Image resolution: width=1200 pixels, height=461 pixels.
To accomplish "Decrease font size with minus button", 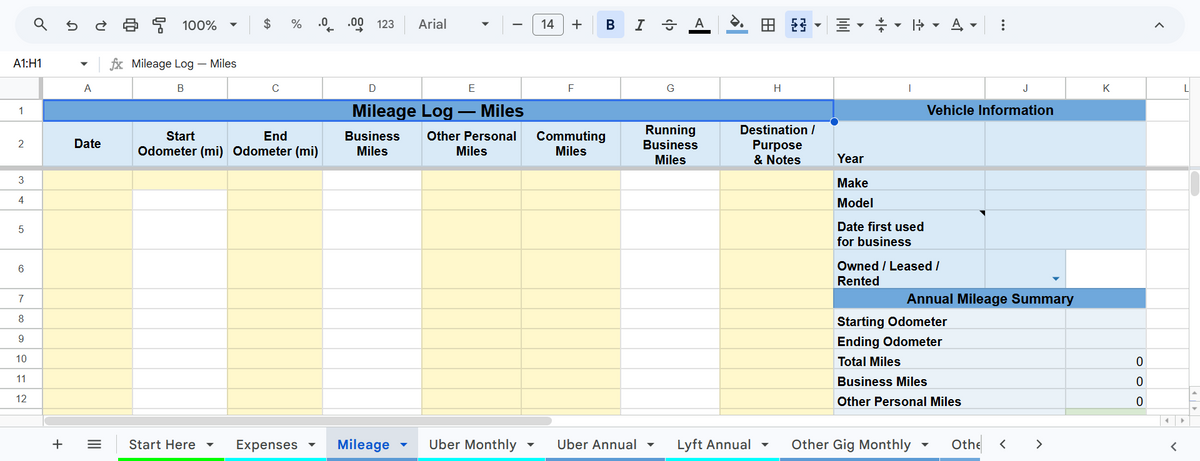I will pos(516,24).
